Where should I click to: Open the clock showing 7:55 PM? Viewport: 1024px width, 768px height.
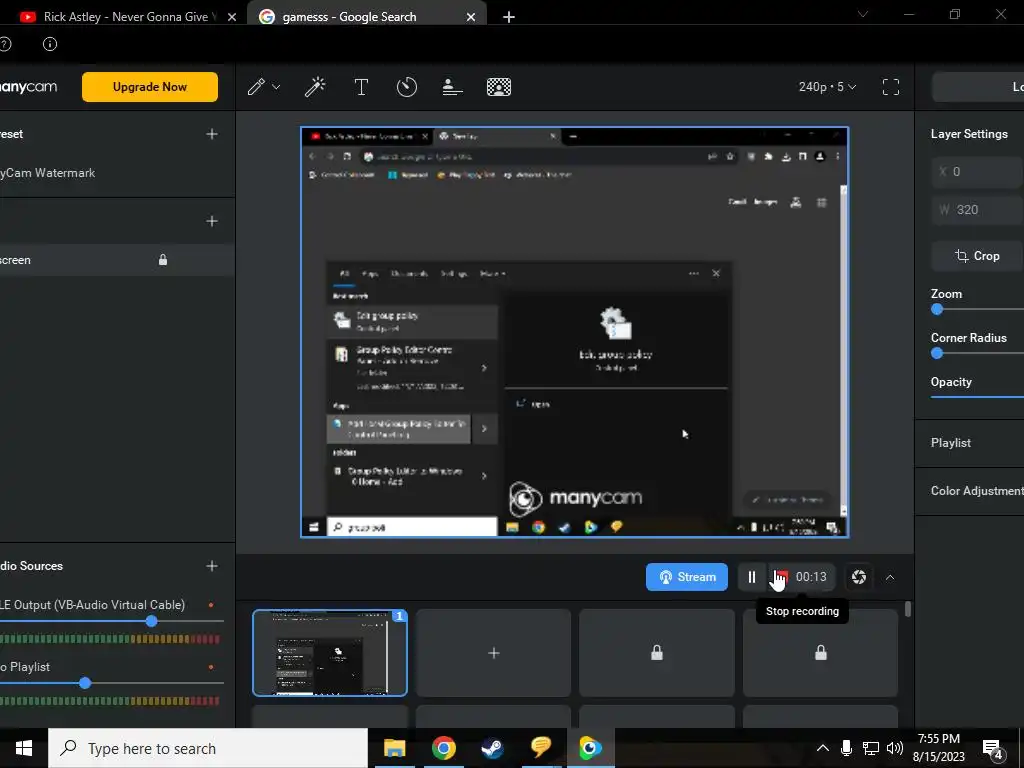pyautogui.click(x=938, y=748)
